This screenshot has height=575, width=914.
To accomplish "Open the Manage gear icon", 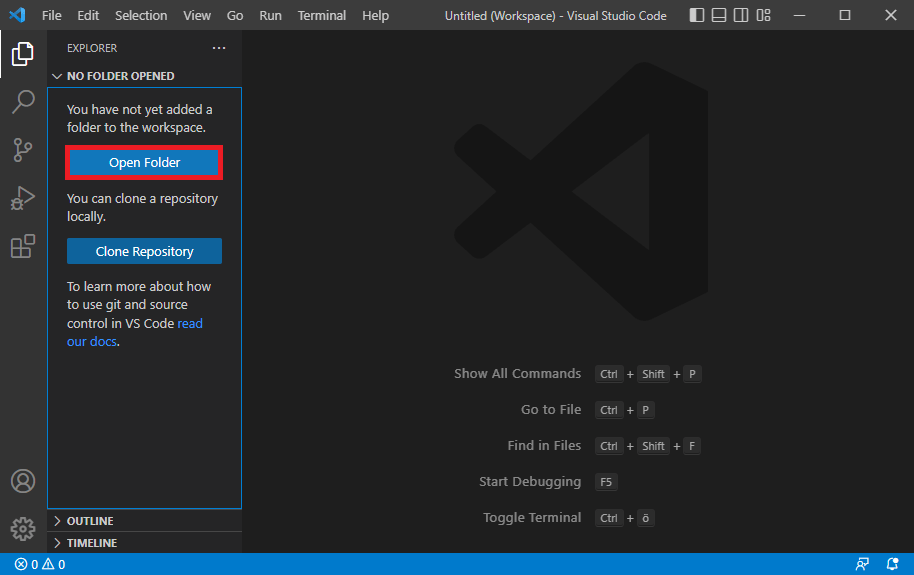I will [x=23, y=529].
